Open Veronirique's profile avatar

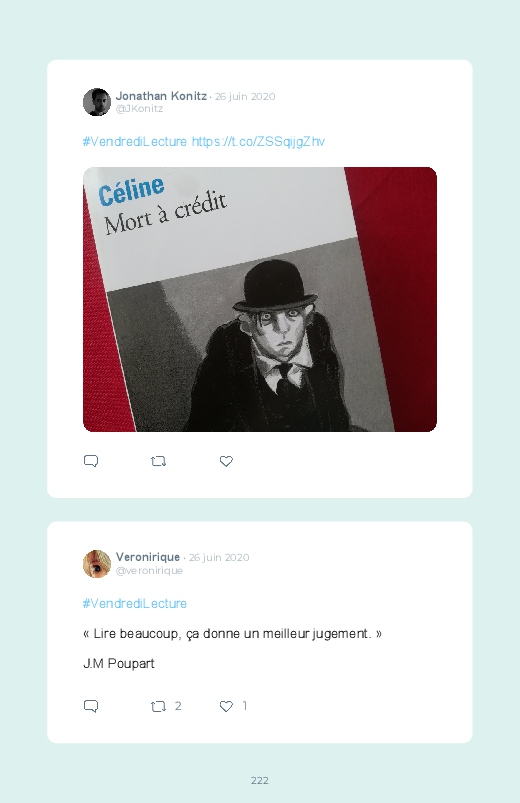[x=97, y=564]
